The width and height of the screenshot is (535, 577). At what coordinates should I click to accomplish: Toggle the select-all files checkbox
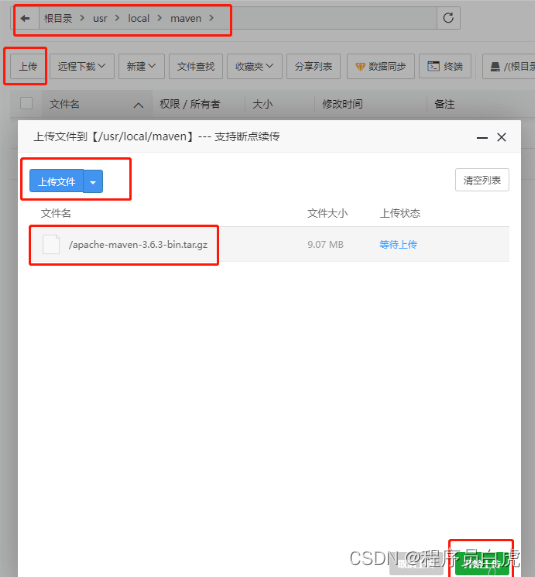tap(26, 103)
